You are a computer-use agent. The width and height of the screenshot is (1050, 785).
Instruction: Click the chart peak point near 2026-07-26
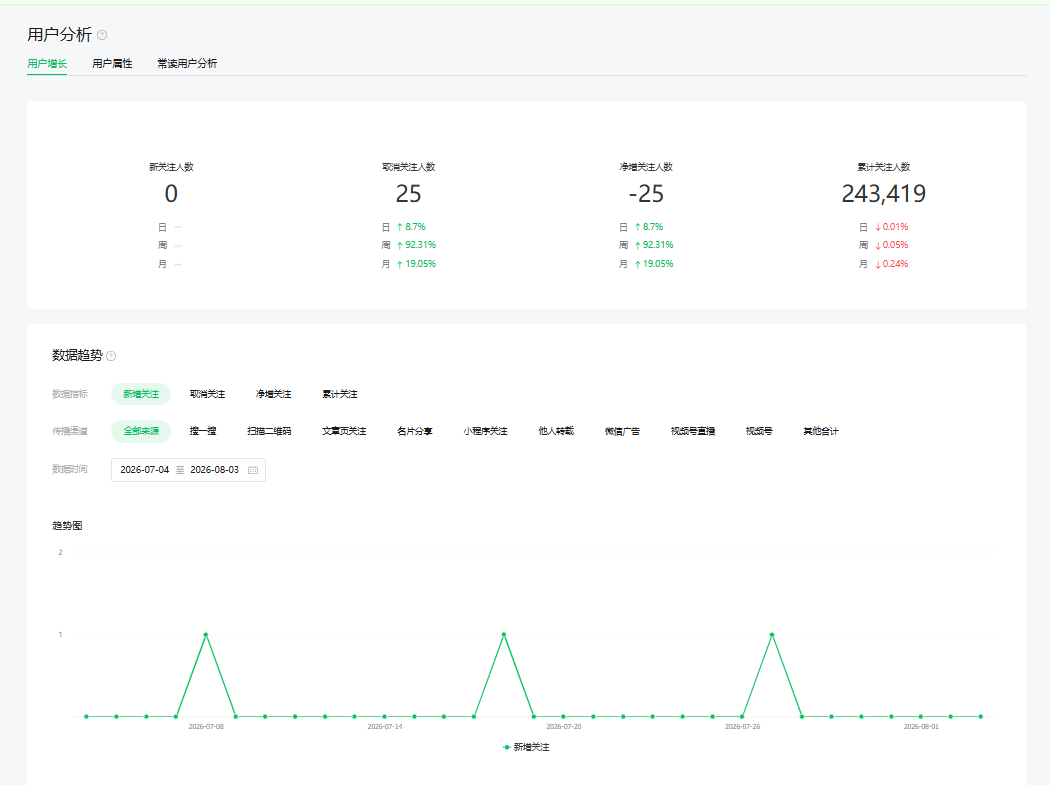pos(772,634)
